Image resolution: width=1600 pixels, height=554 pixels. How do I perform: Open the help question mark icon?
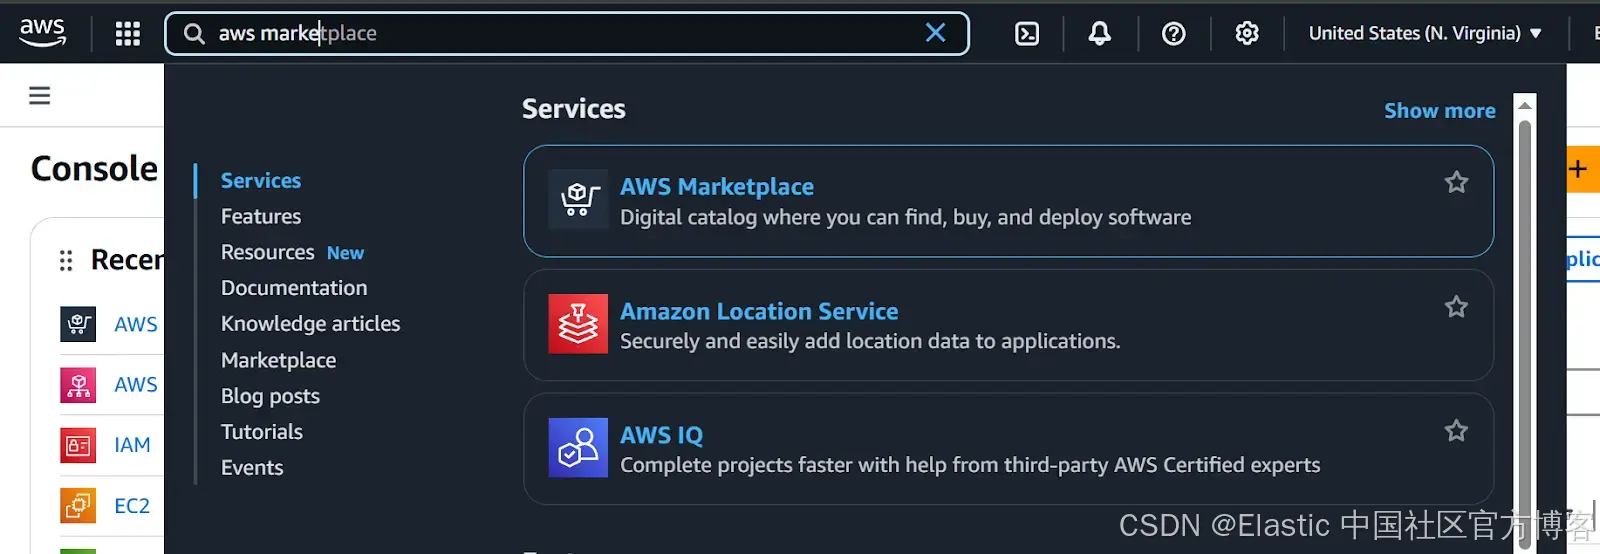(1174, 33)
